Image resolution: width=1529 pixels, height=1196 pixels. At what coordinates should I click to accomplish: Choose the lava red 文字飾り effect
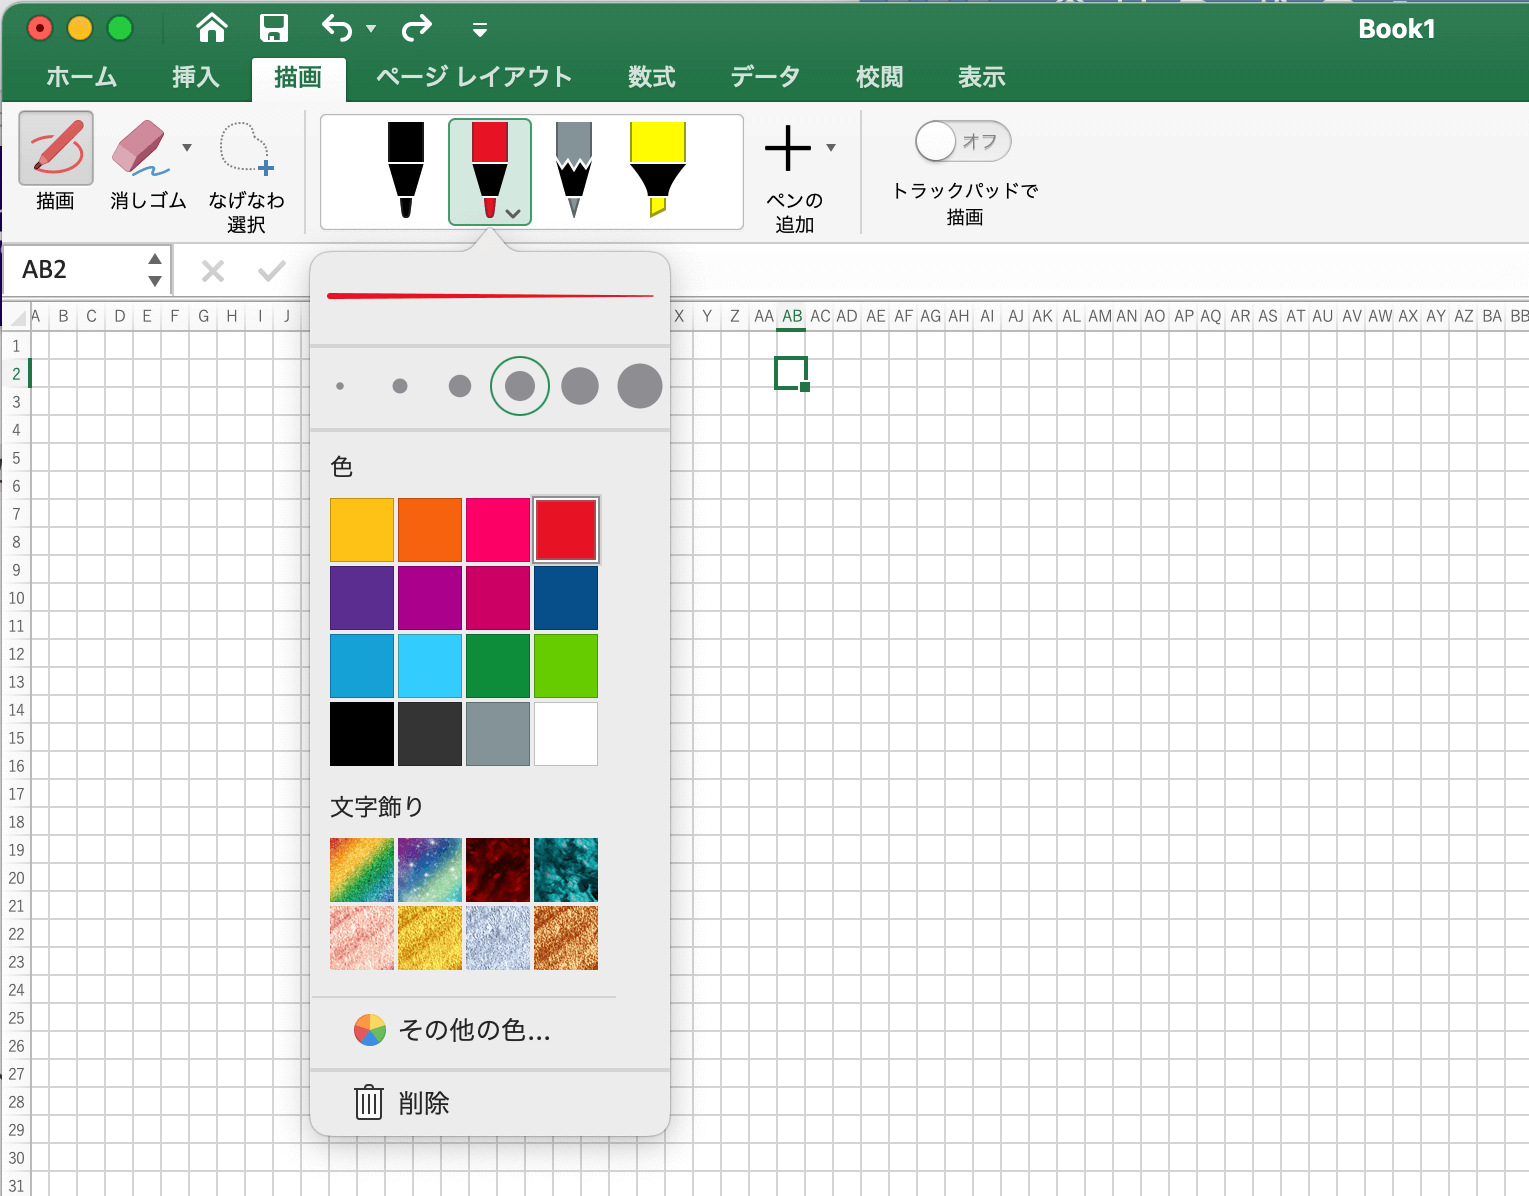498,870
